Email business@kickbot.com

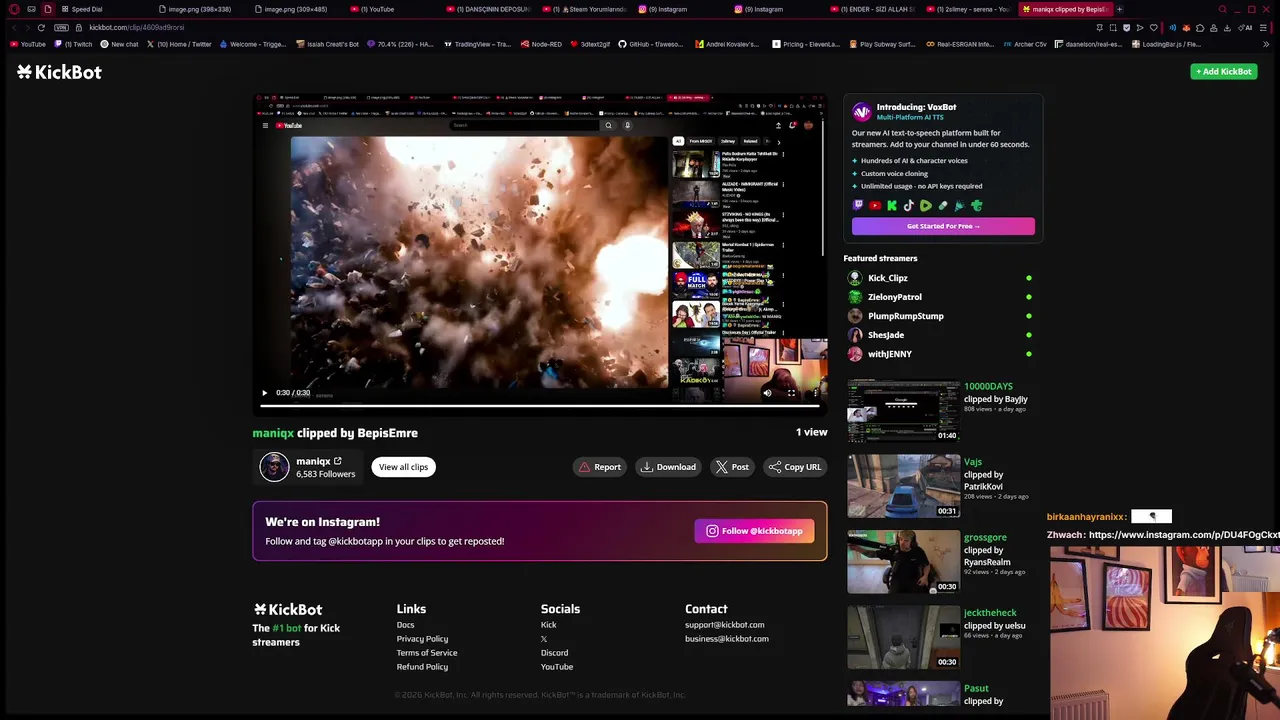pyautogui.click(x=727, y=639)
